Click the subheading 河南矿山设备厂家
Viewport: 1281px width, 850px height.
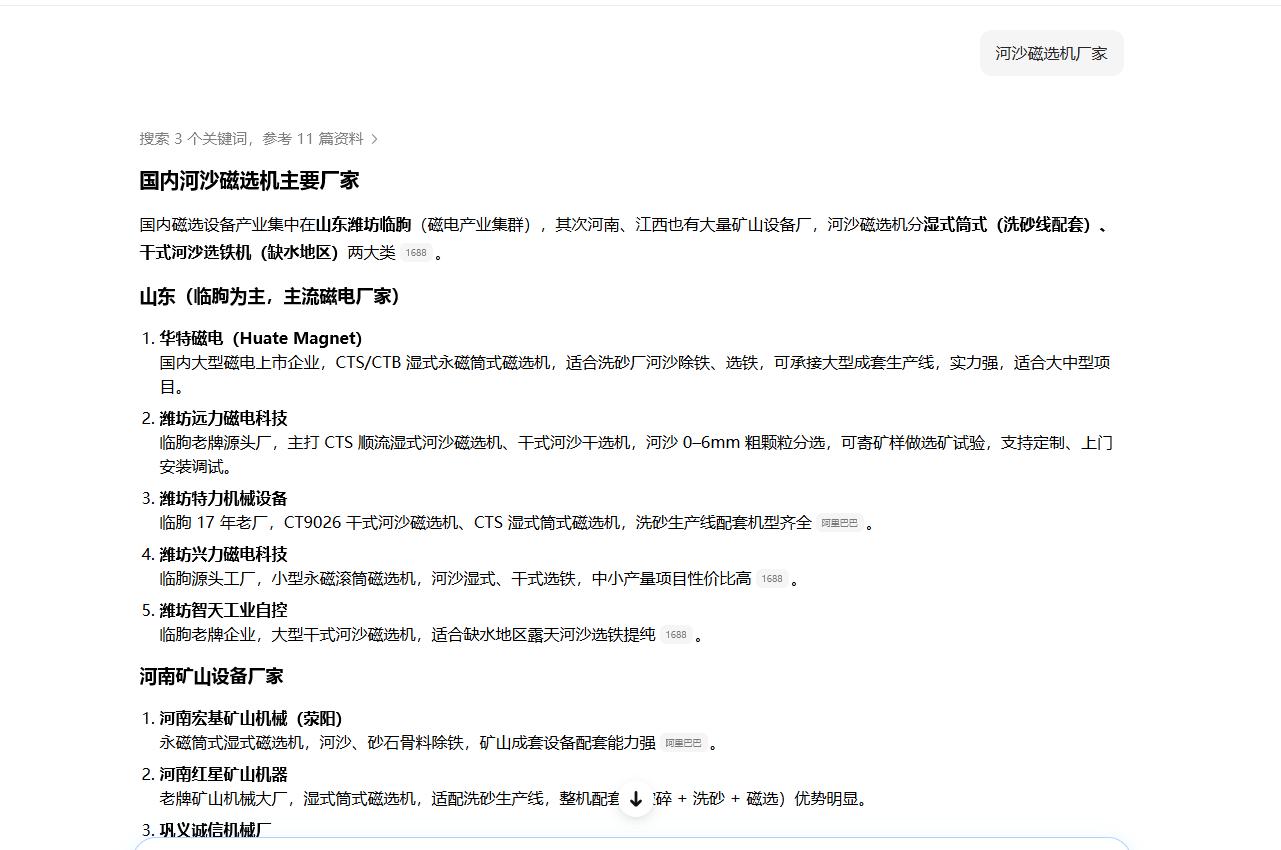[211, 677]
